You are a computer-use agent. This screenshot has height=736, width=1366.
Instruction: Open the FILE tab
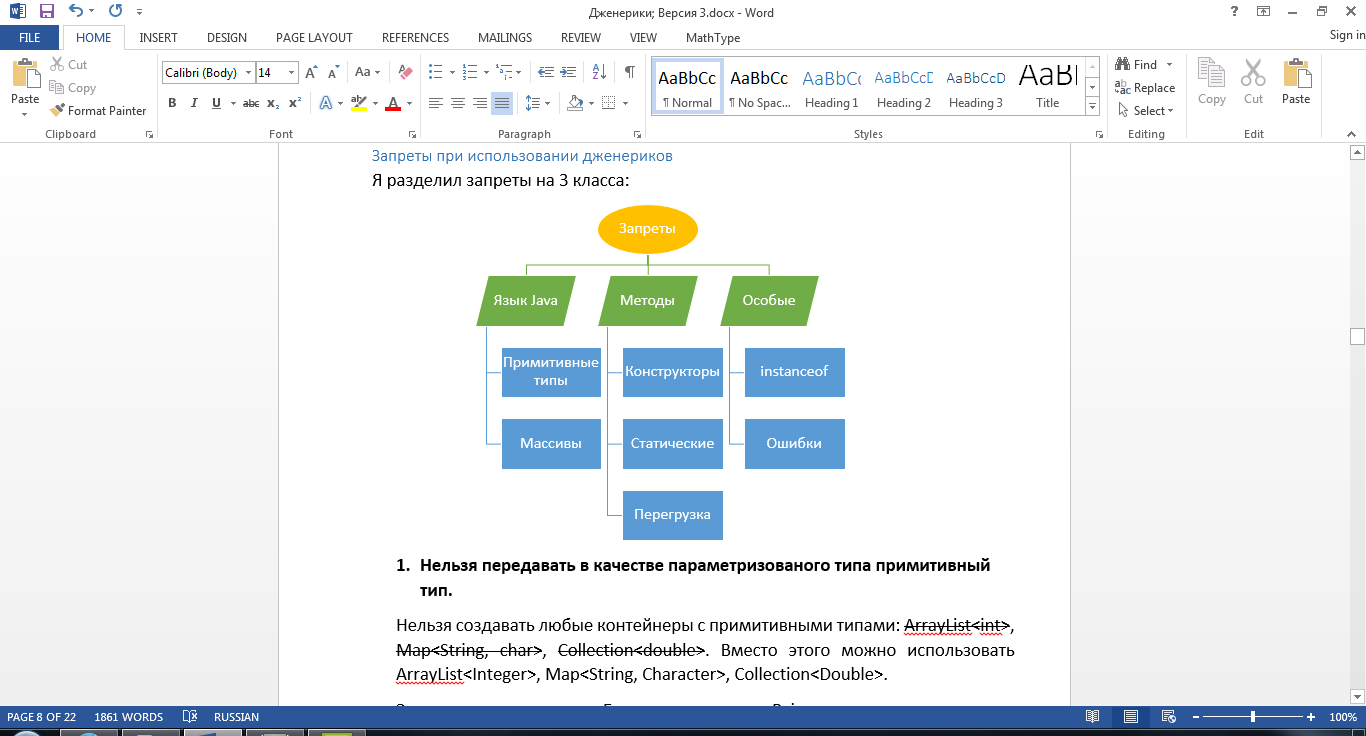pyautogui.click(x=30, y=38)
